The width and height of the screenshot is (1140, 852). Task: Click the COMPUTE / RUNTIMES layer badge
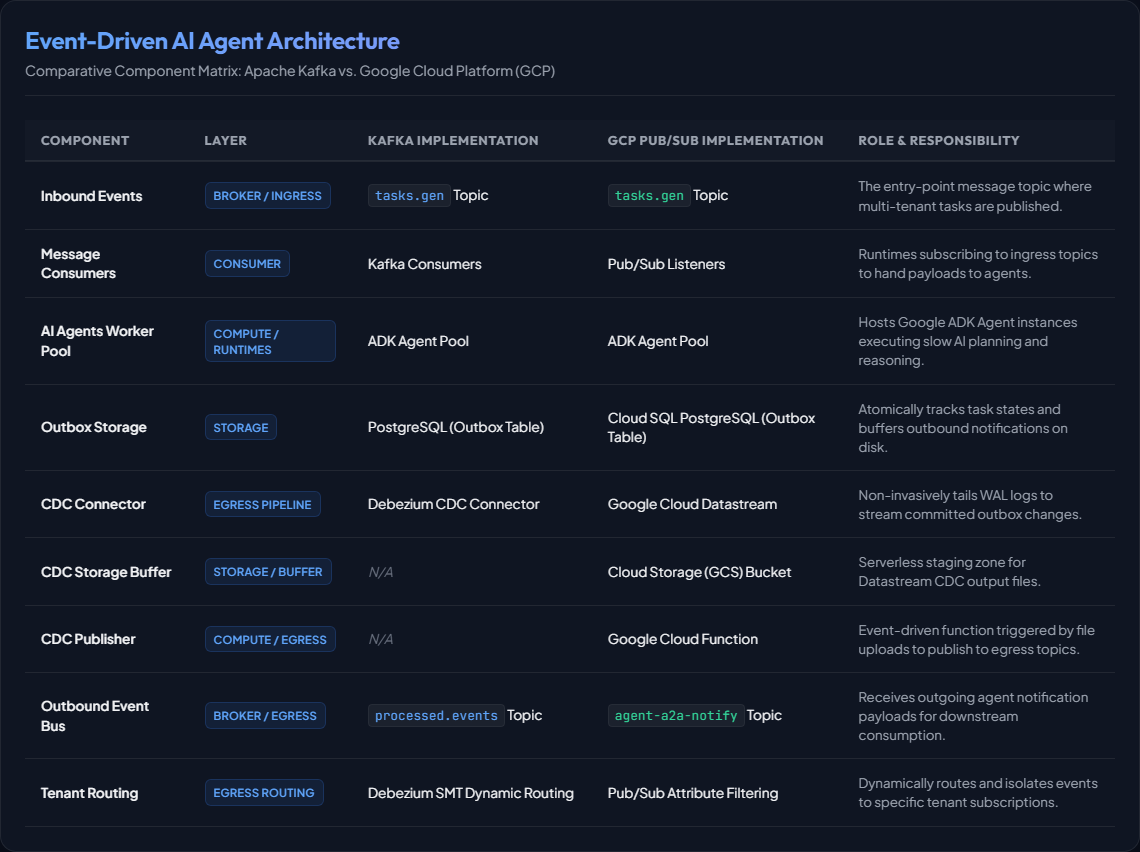click(270, 341)
